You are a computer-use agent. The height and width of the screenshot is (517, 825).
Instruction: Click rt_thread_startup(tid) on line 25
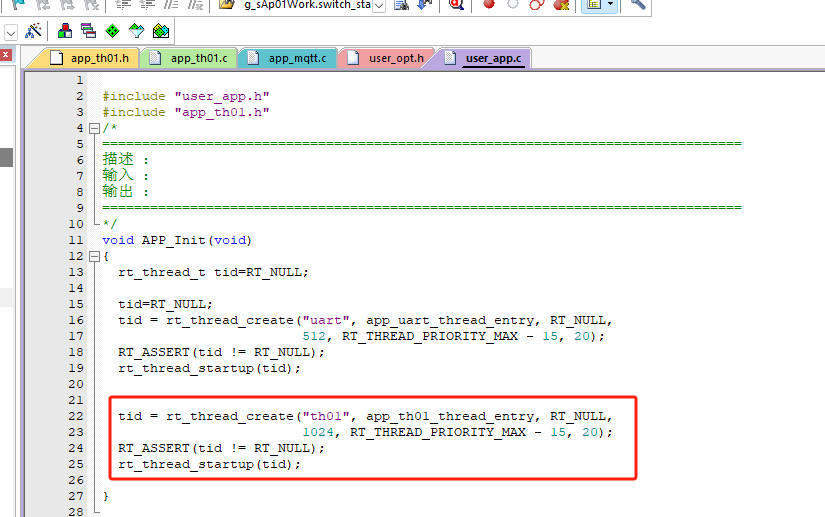click(x=205, y=464)
